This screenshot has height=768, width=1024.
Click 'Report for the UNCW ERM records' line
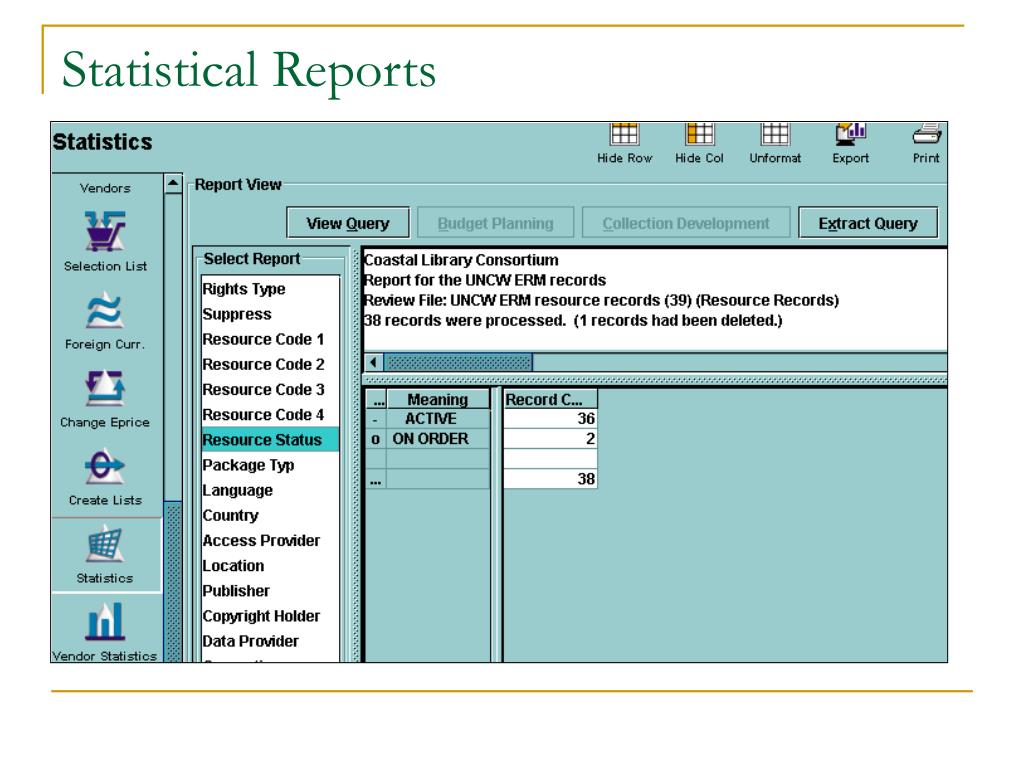pos(485,280)
